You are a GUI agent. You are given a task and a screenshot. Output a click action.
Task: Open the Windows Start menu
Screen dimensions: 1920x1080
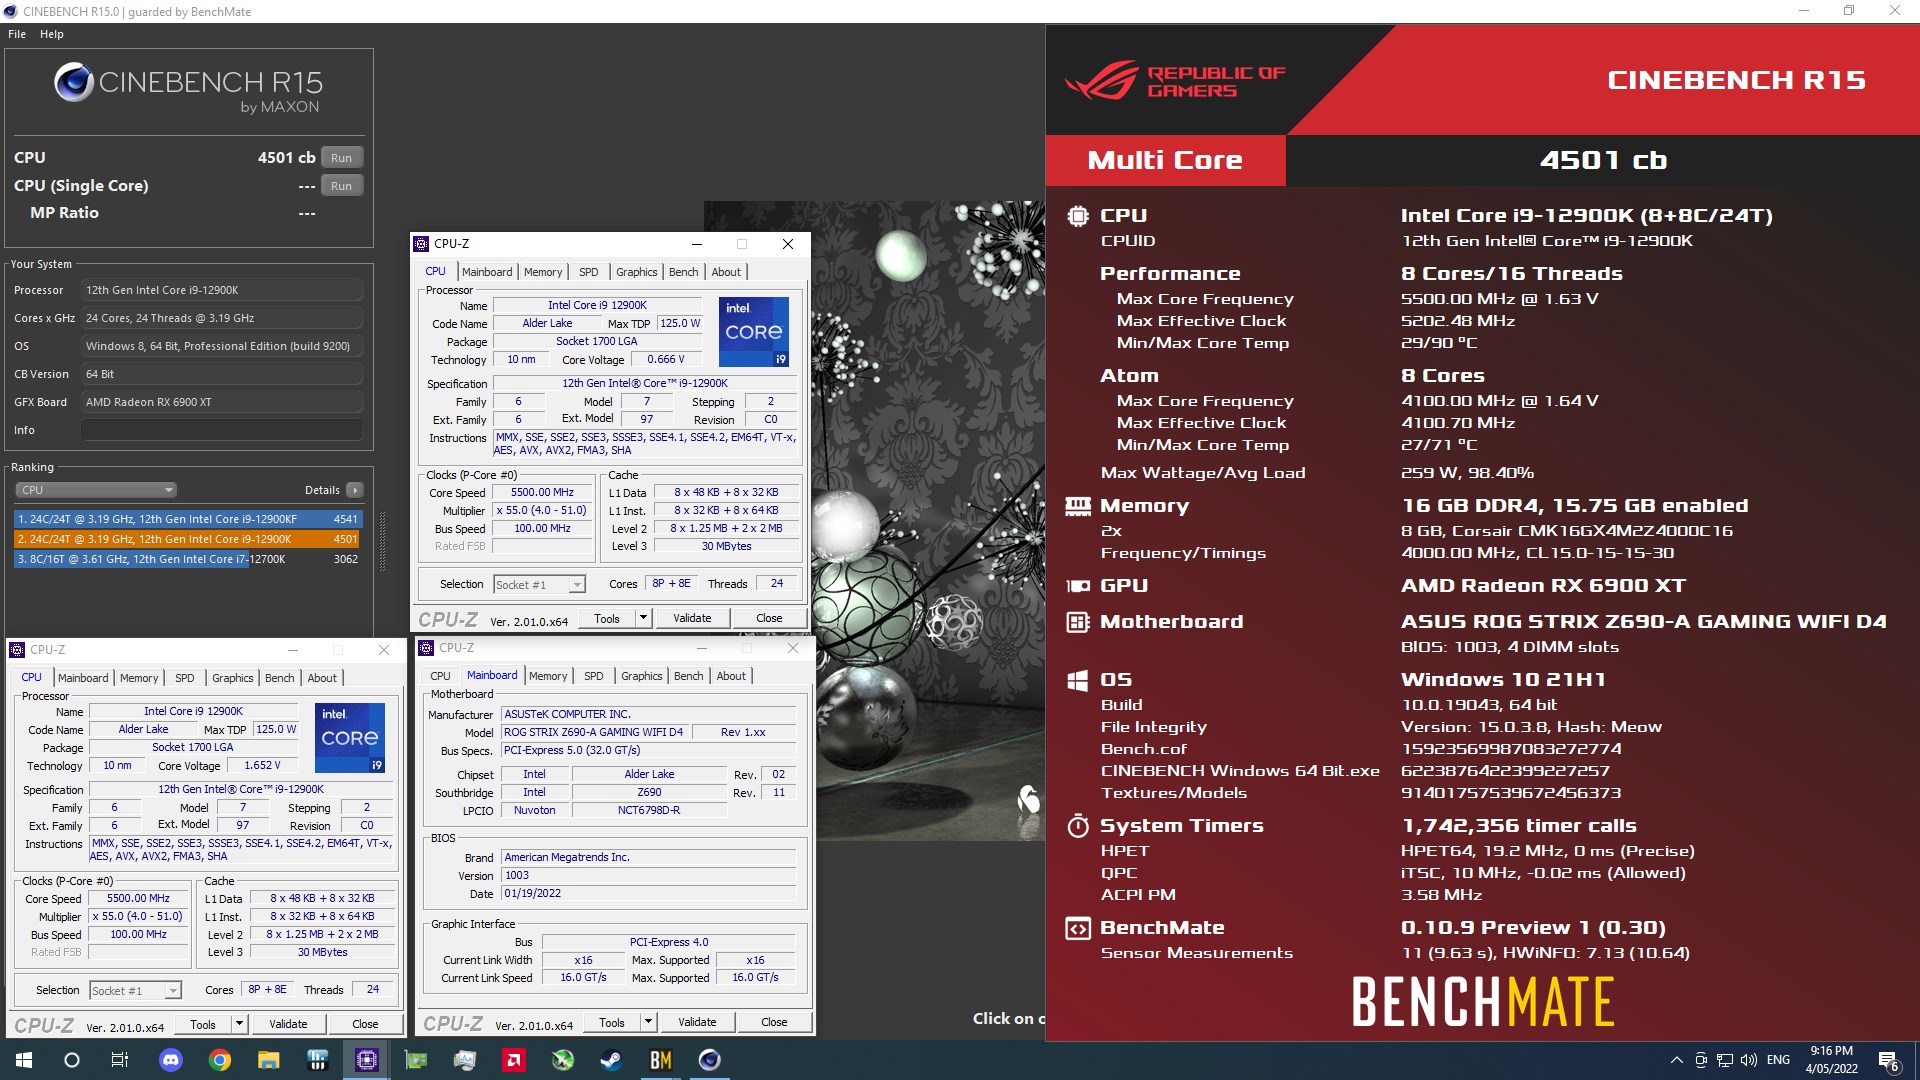click(x=24, y=1060)
